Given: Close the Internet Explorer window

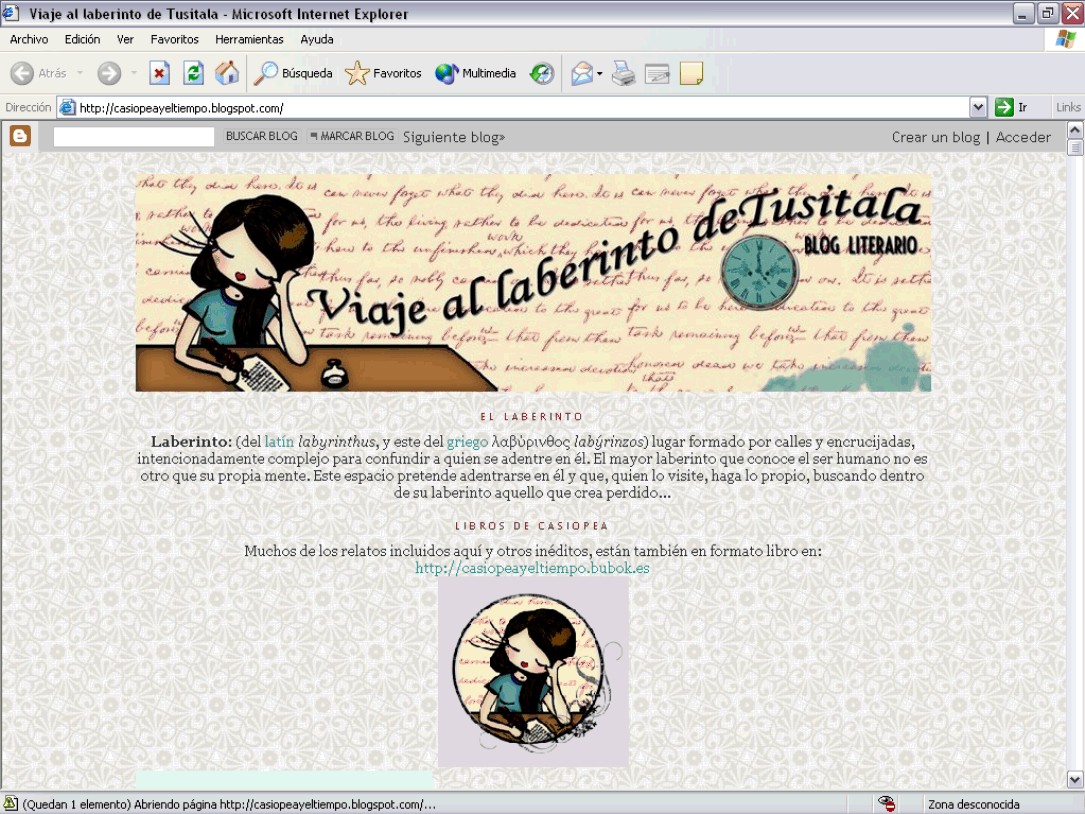Looking at the screenshot, I should click(x=1072, y=13).
